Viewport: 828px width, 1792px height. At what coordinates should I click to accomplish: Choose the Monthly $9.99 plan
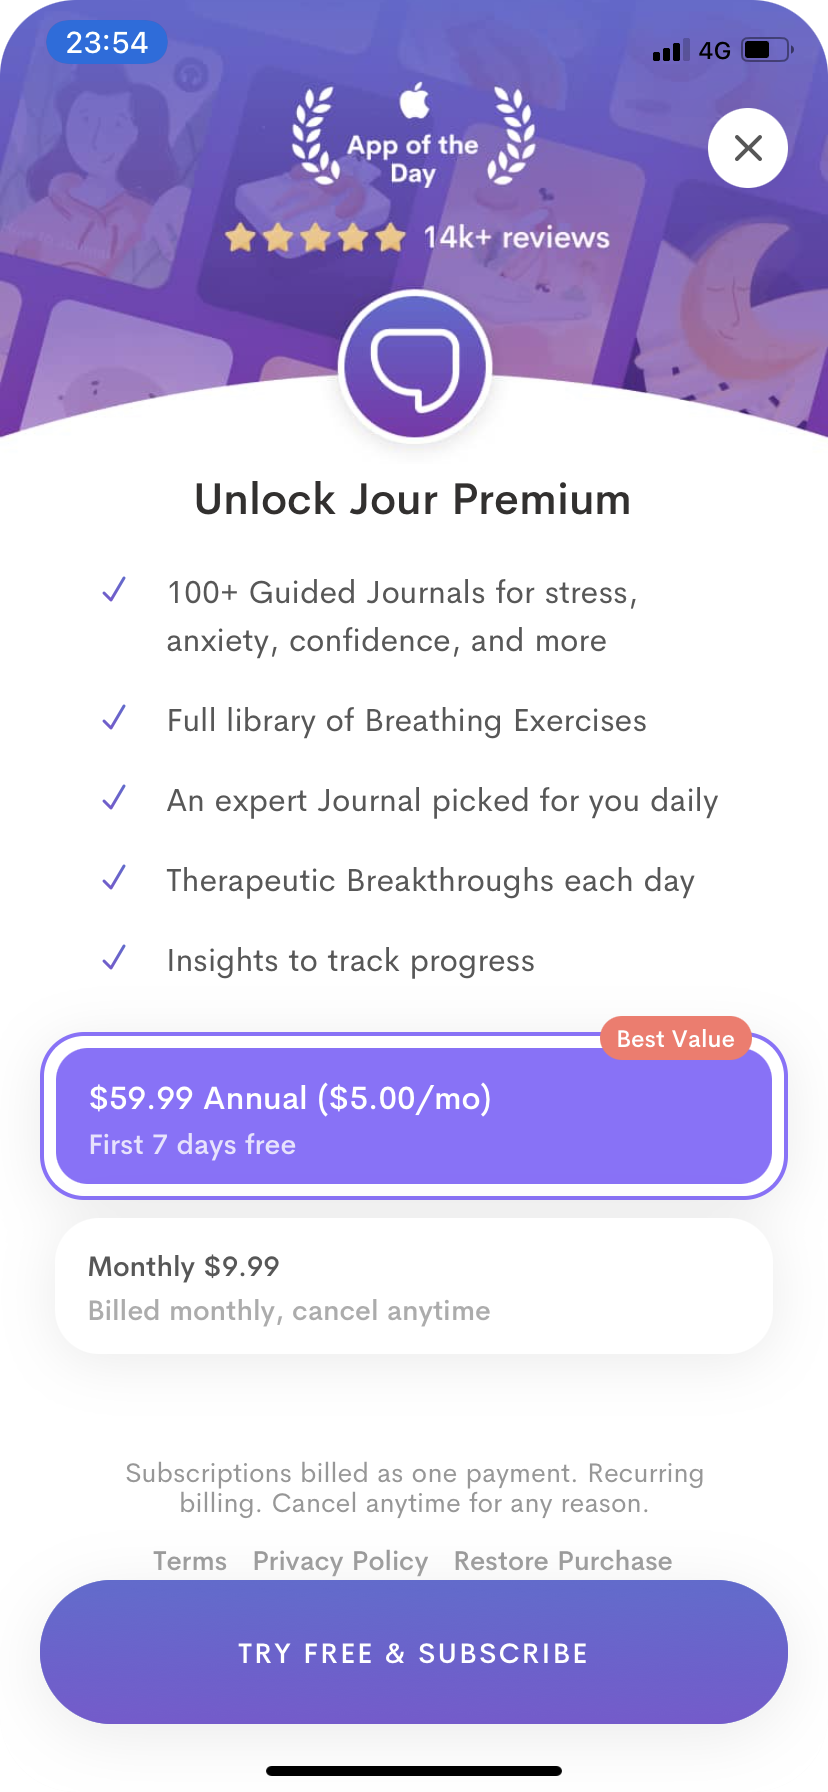(414, 1286)
